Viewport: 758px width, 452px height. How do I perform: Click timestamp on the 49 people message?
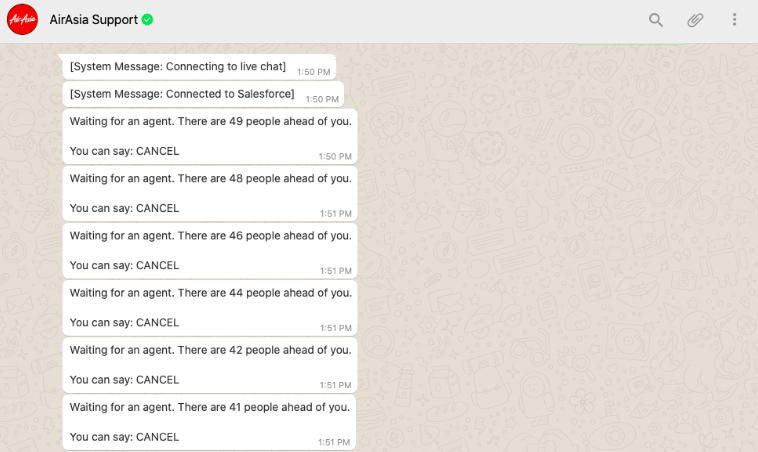coord(335,157)
